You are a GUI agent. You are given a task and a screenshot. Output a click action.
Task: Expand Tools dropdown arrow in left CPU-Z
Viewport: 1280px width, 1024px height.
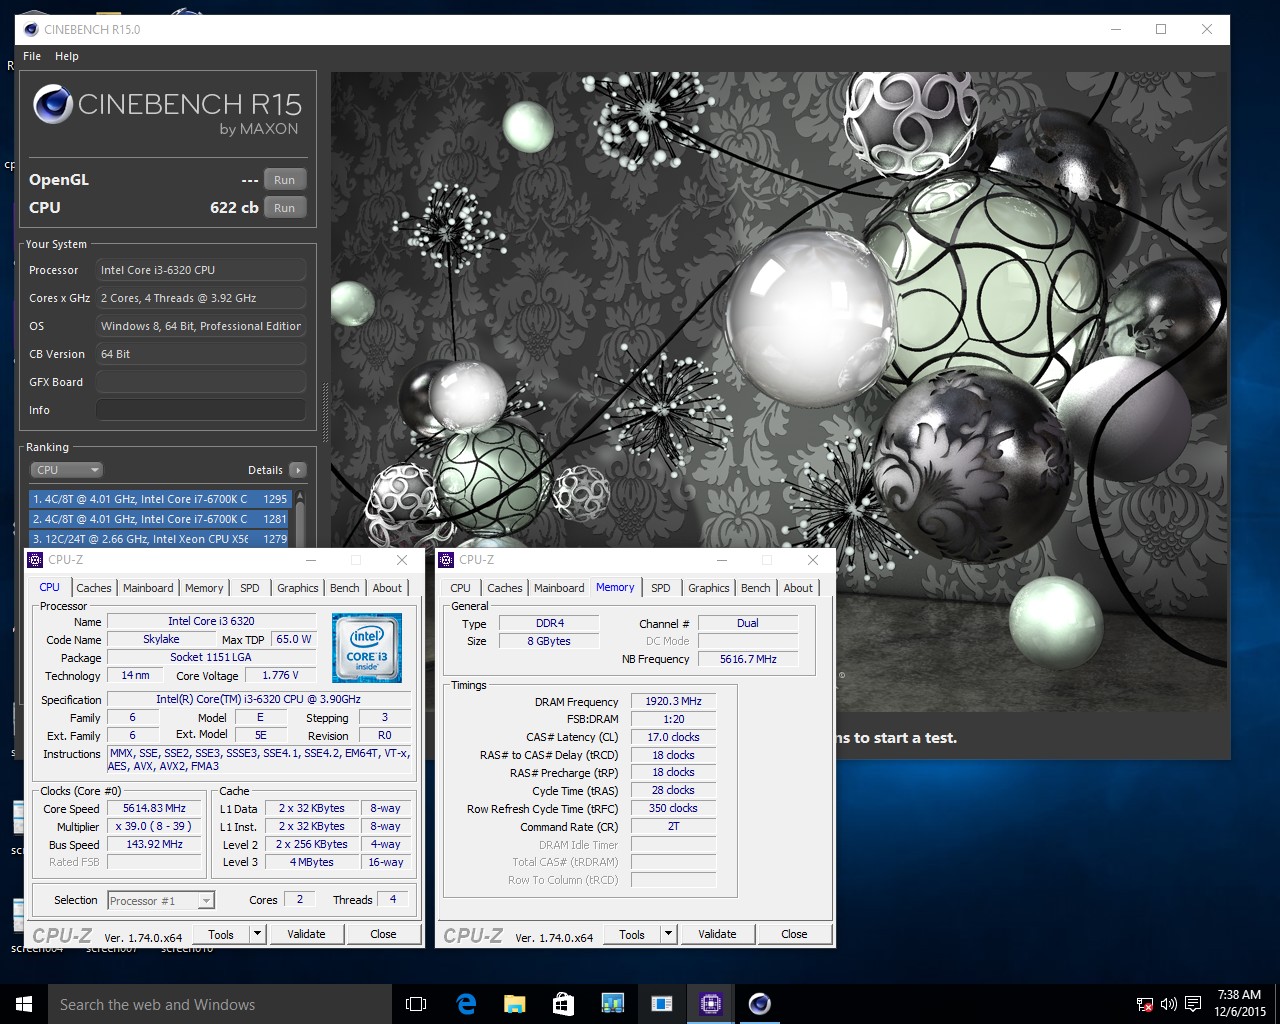click(x=257, y=934)
